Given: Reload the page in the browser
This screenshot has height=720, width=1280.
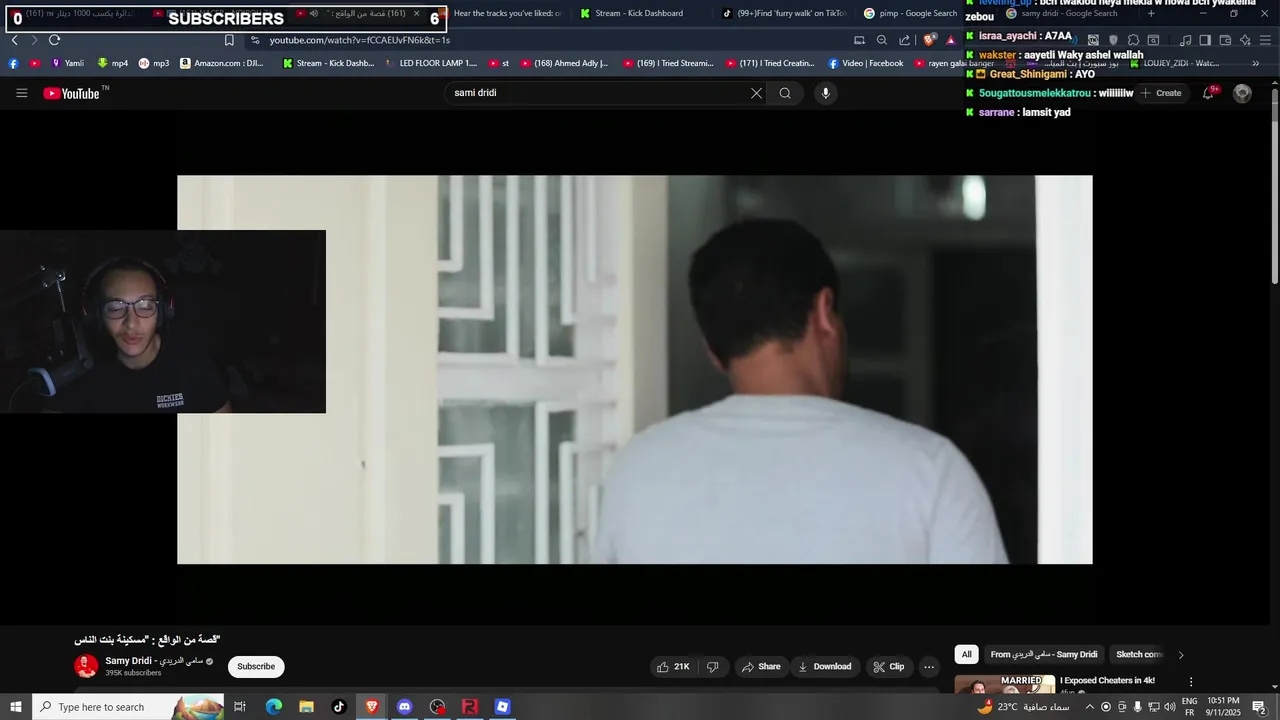Looking at the screenshot, I should click(54, 40).
